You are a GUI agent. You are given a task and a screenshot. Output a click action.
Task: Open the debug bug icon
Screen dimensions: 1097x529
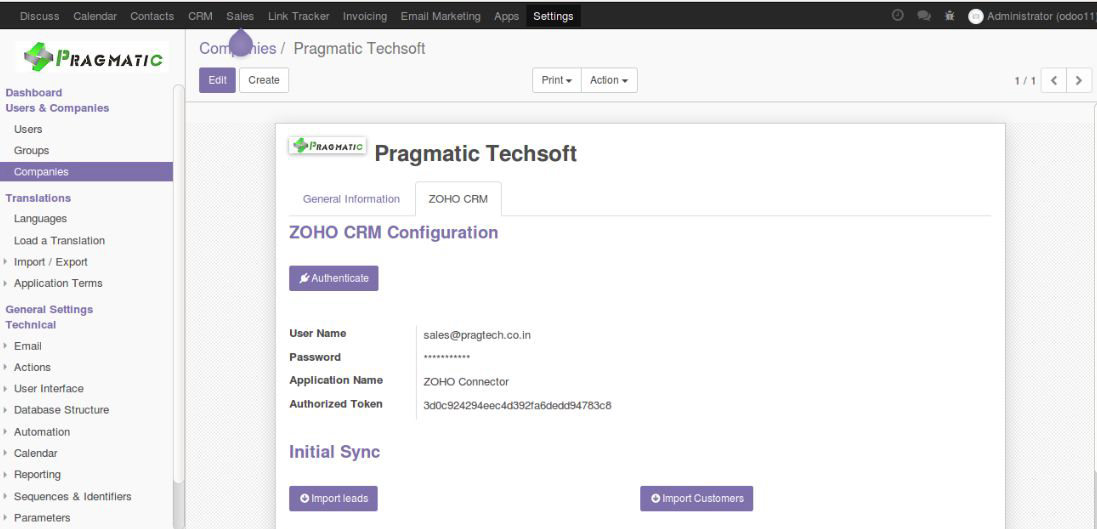click(x=949, y=15)
